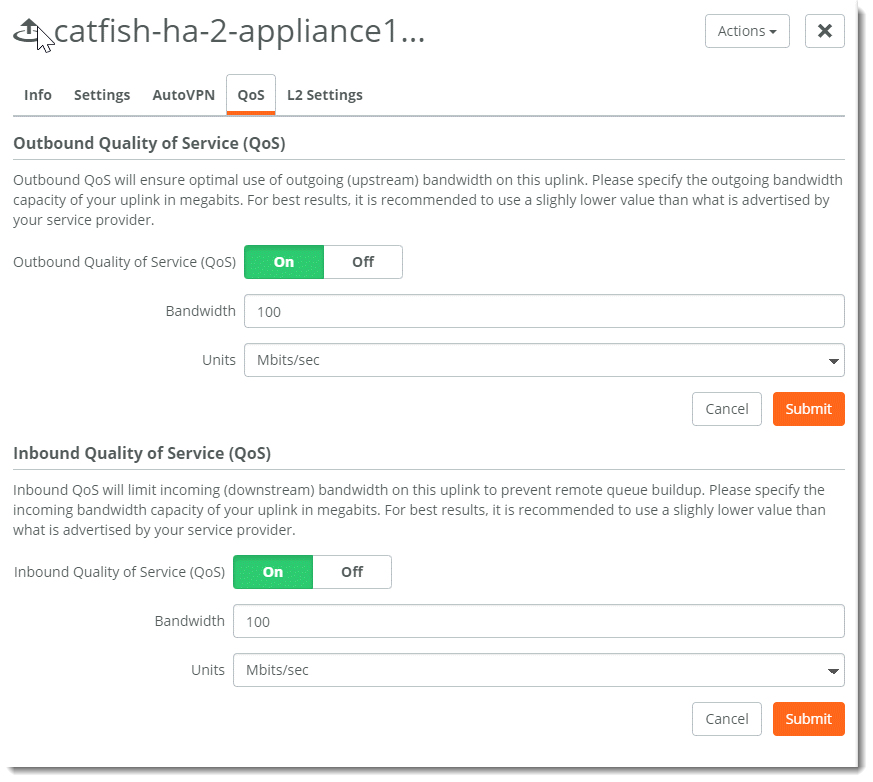
Task: Cancel the Inbound QoS changes
Action: click(x=726, y=719)
